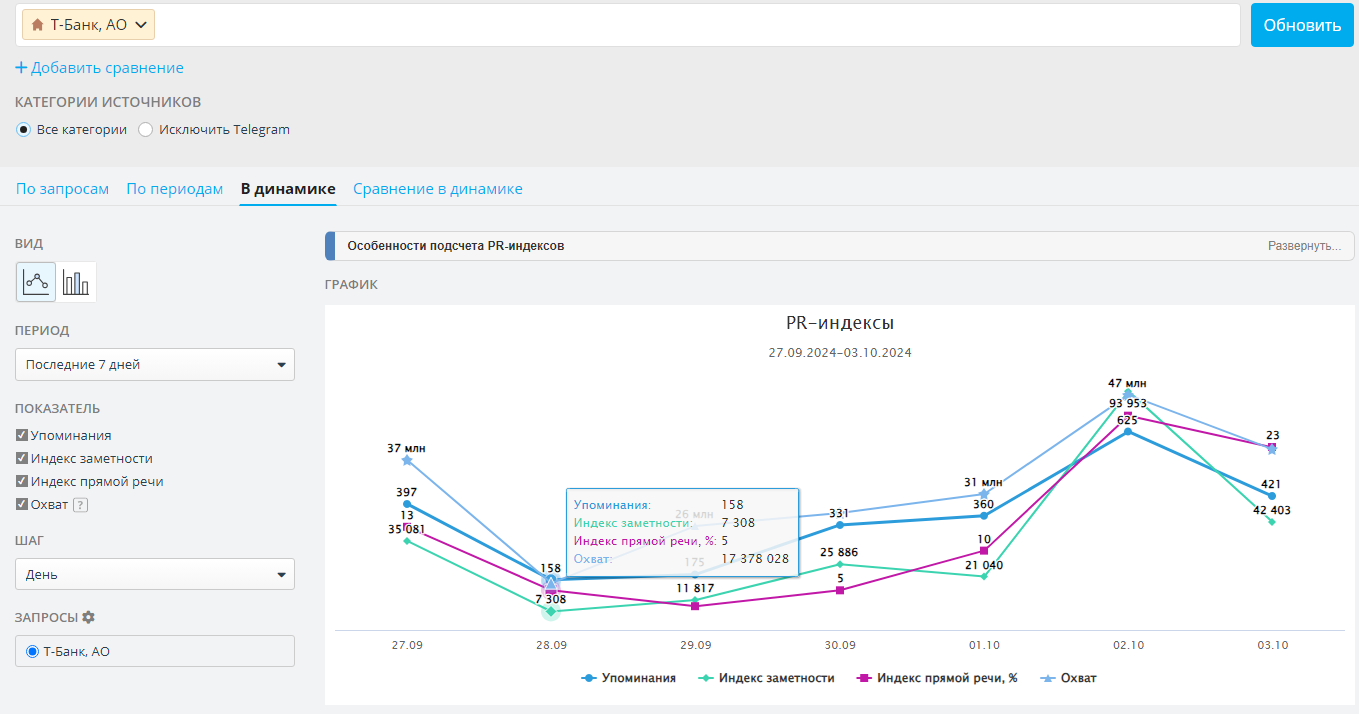
Task: Click Индекс заметности point 42 403
Action: tap(1272, 522)
